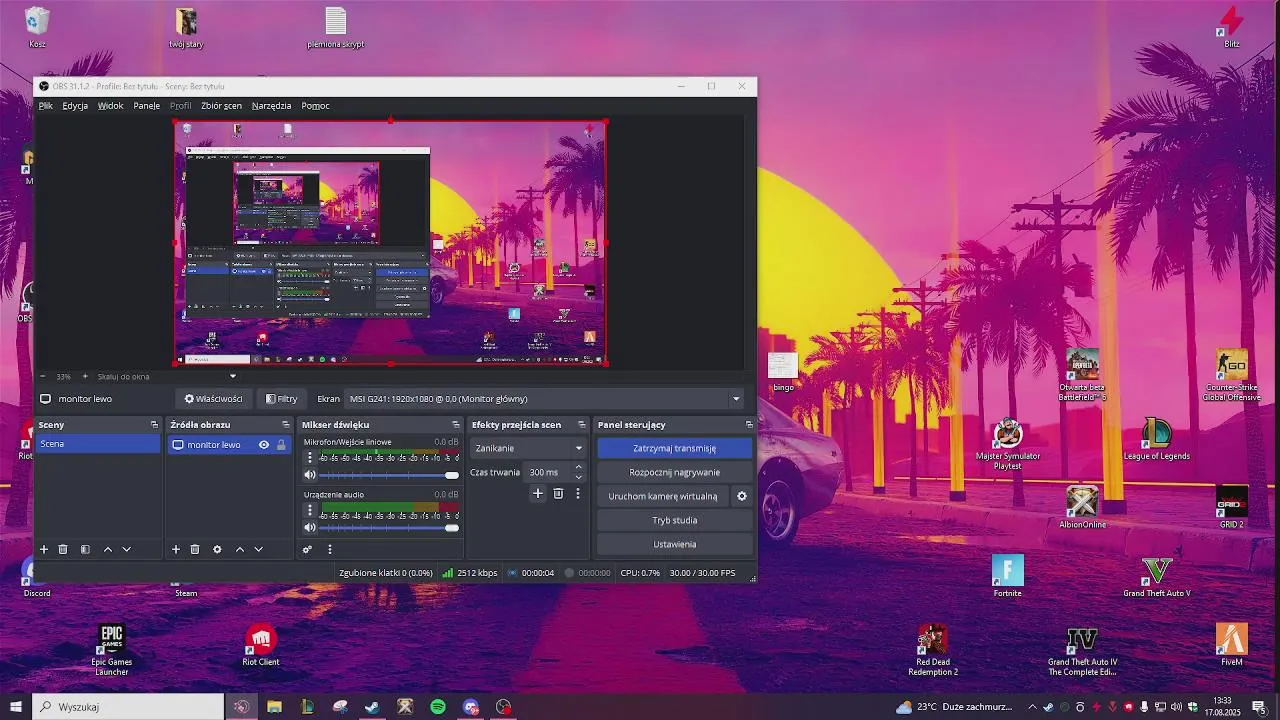
Task: Undock the Źródła obrazu panel
Action: pos(286,425)
